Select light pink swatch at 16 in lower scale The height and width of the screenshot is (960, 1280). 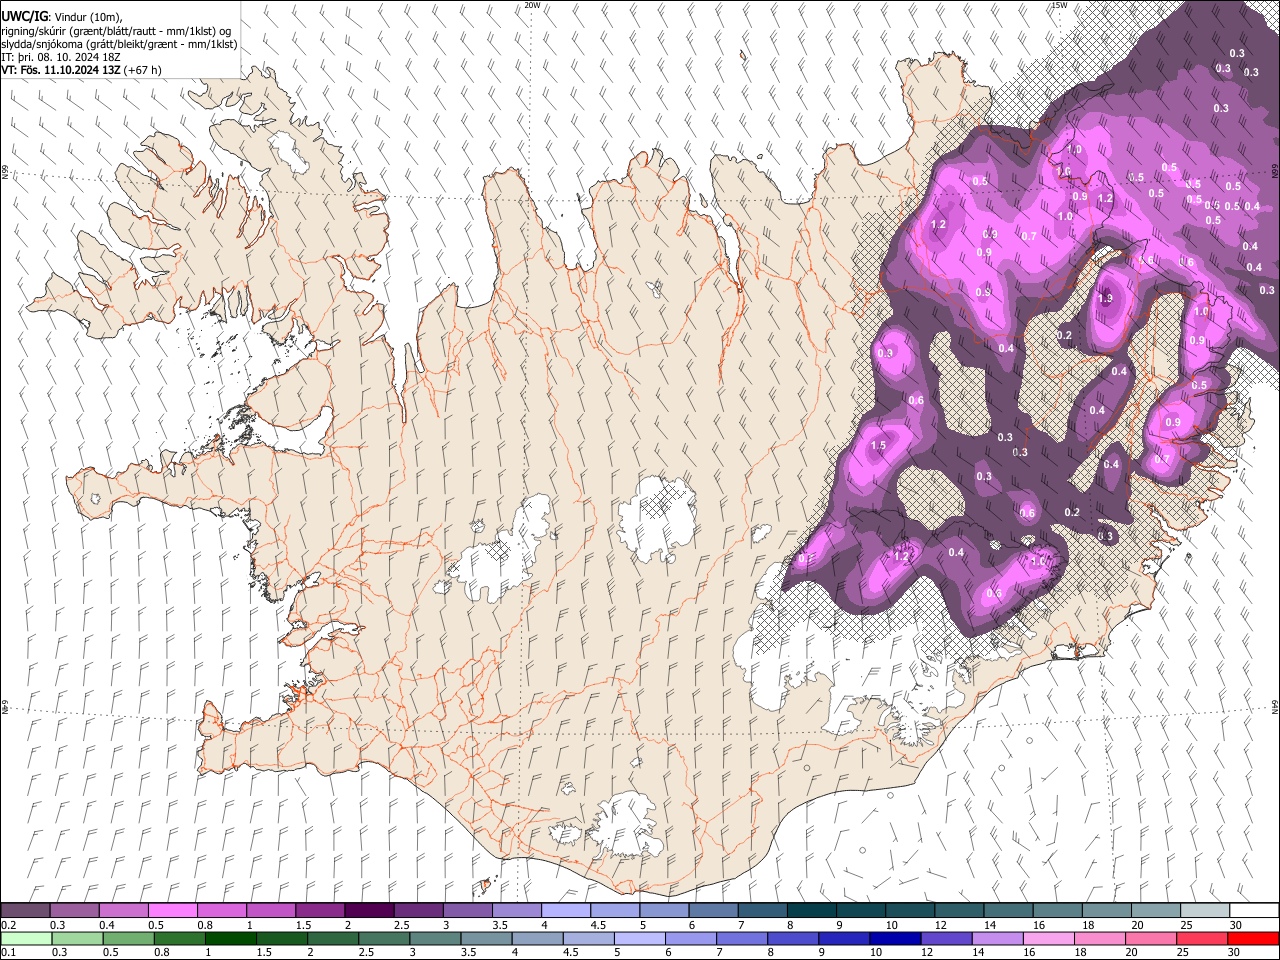pos(1048,938)
